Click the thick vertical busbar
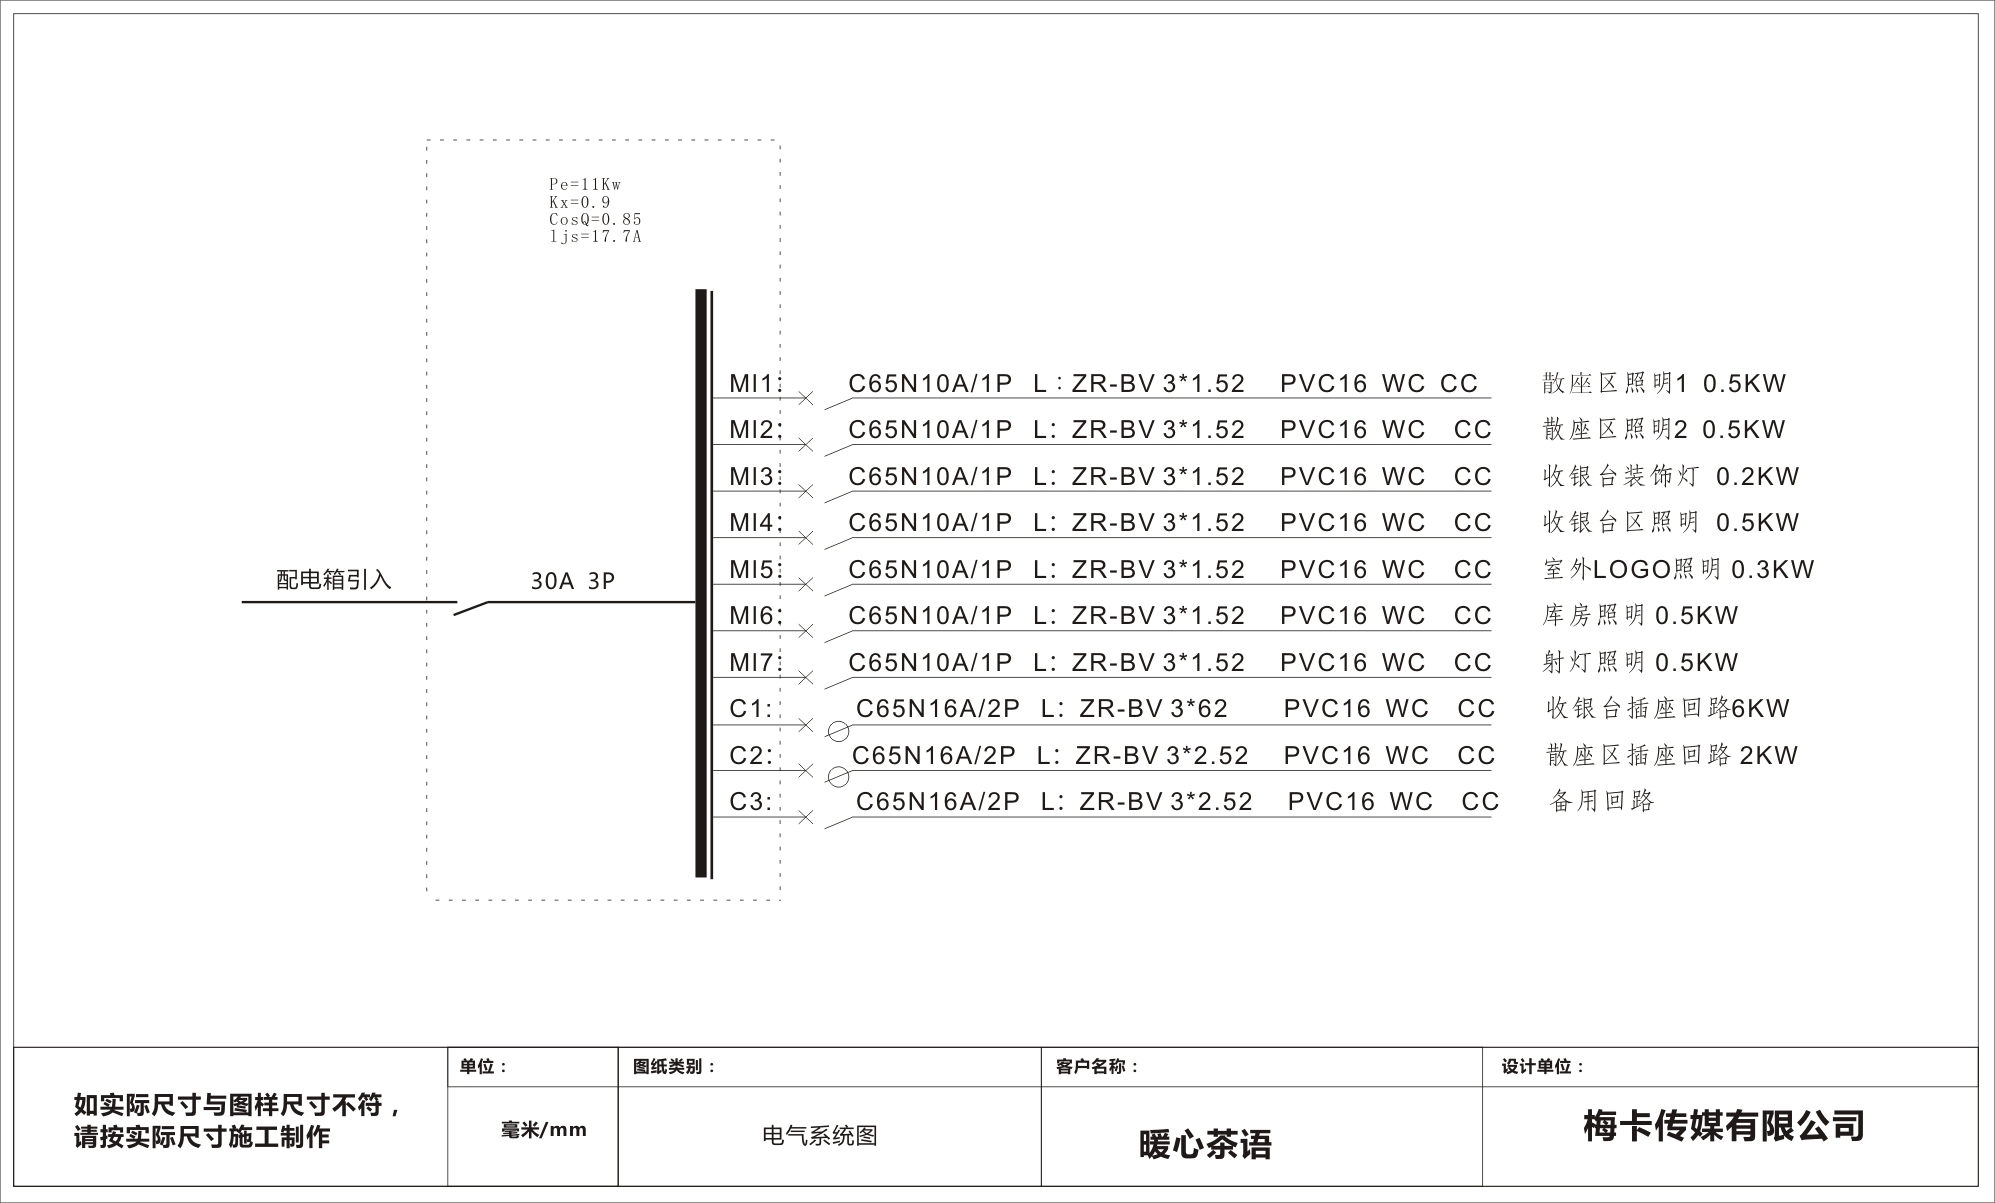This screenshot has height=1203, width=1995. click(701, 583)
